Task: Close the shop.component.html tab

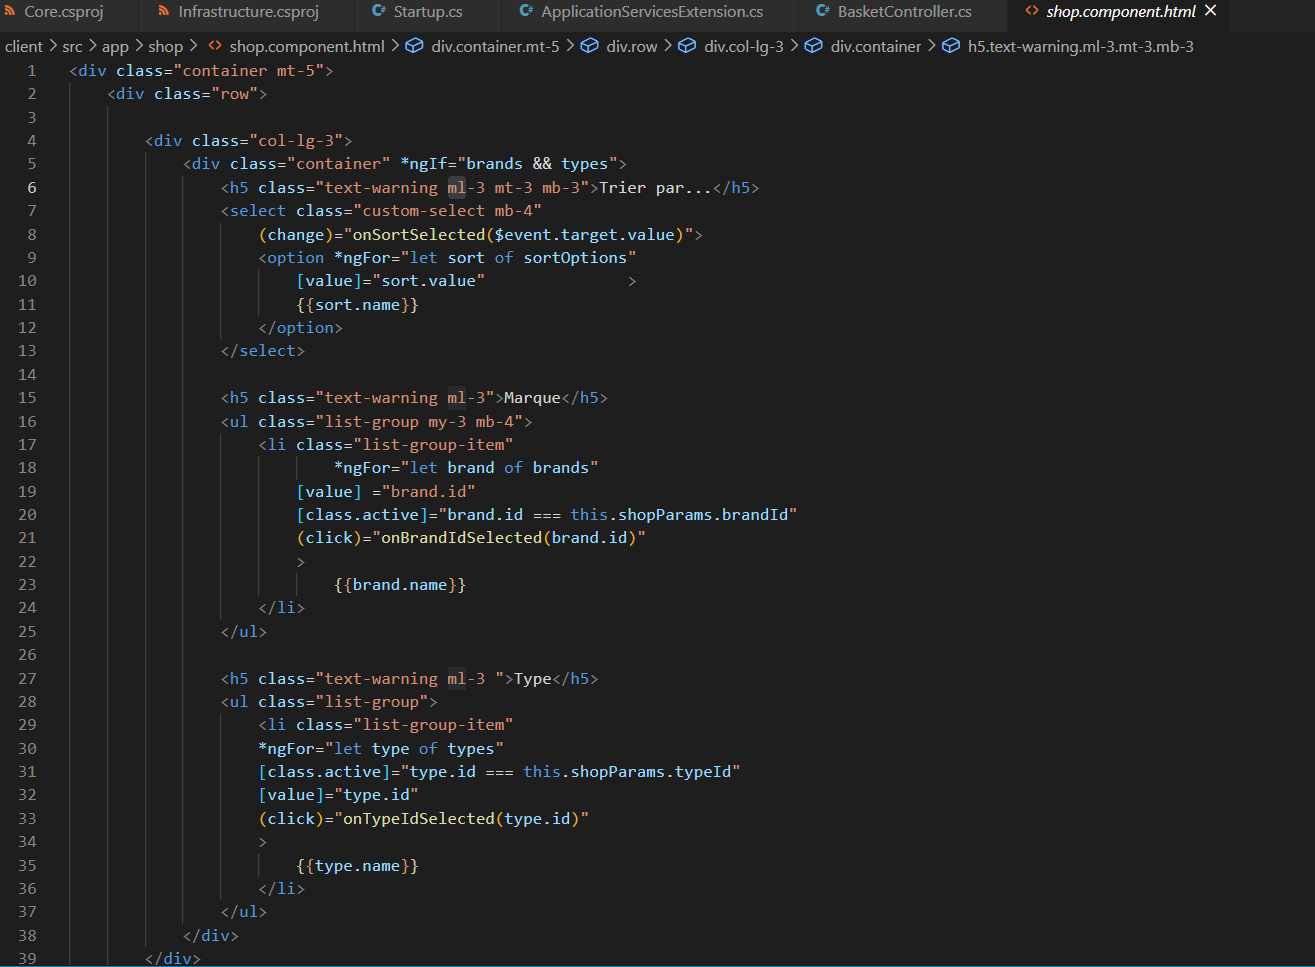Action: tap(1211, 11)
